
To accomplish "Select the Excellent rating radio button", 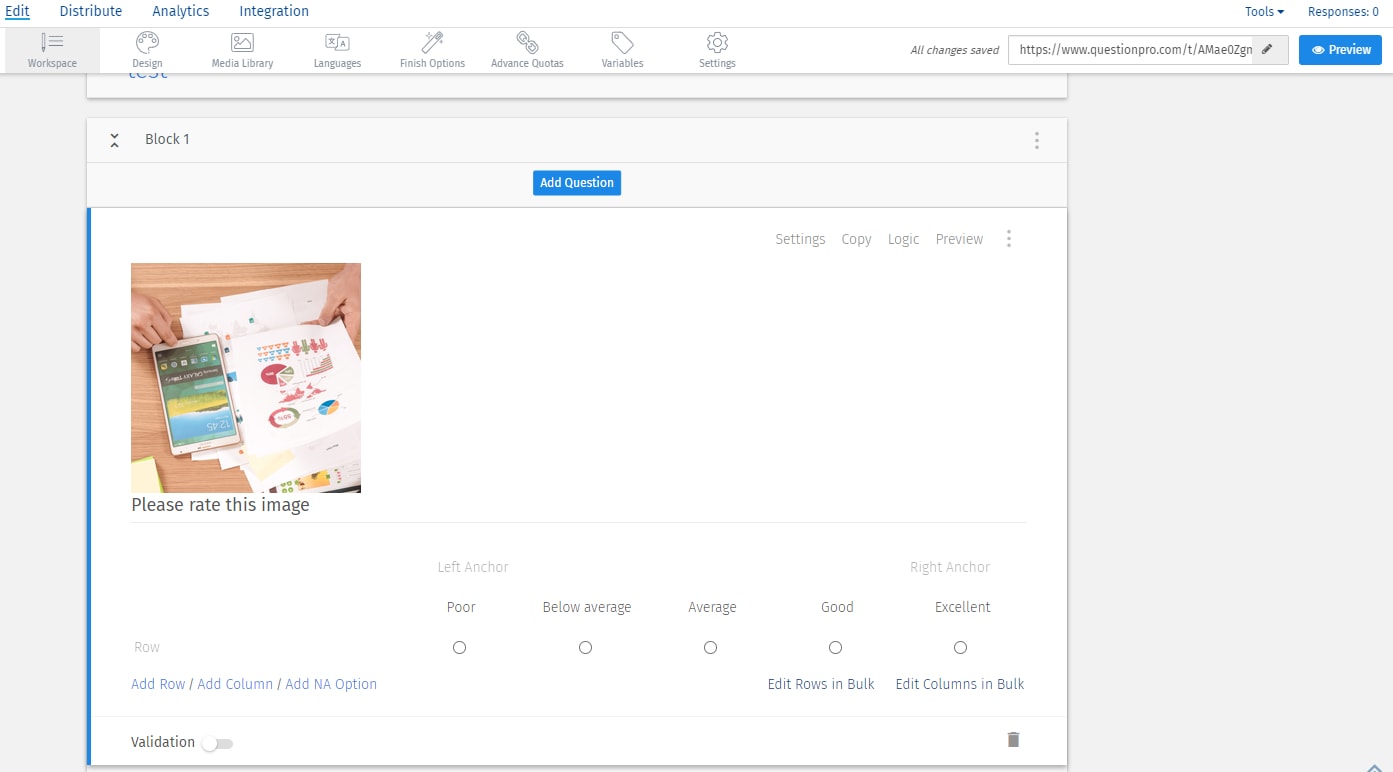I will (x=960, y=647).
